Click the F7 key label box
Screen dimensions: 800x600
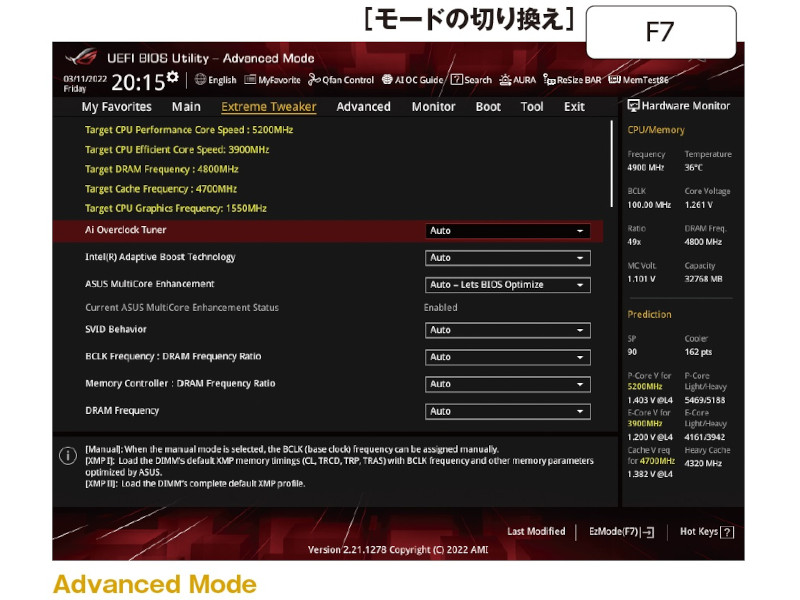(661, 32)
